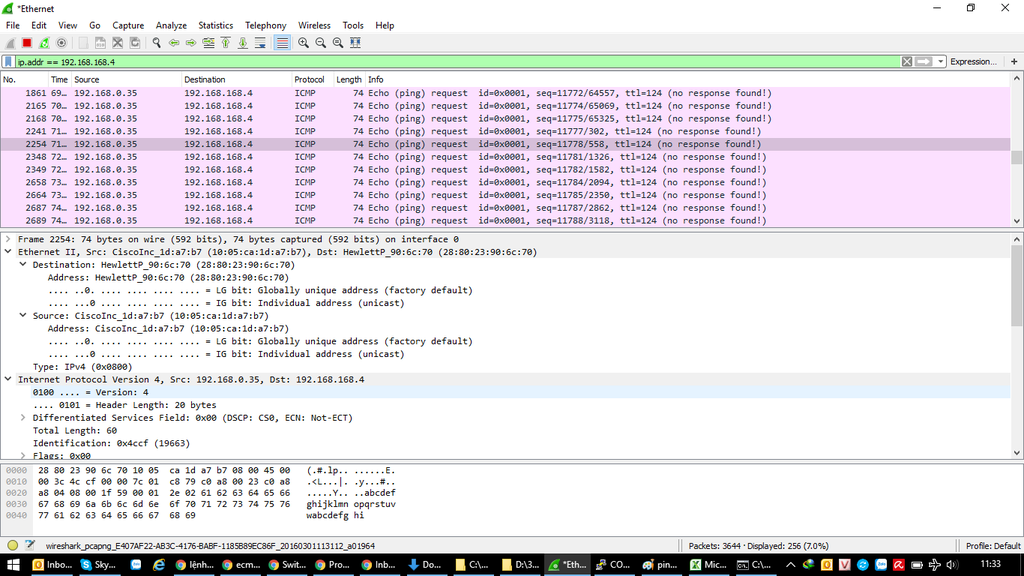Collapse the Ethernet II section
This screenshot has width=1024, height=576.
(x=8, y=253)
